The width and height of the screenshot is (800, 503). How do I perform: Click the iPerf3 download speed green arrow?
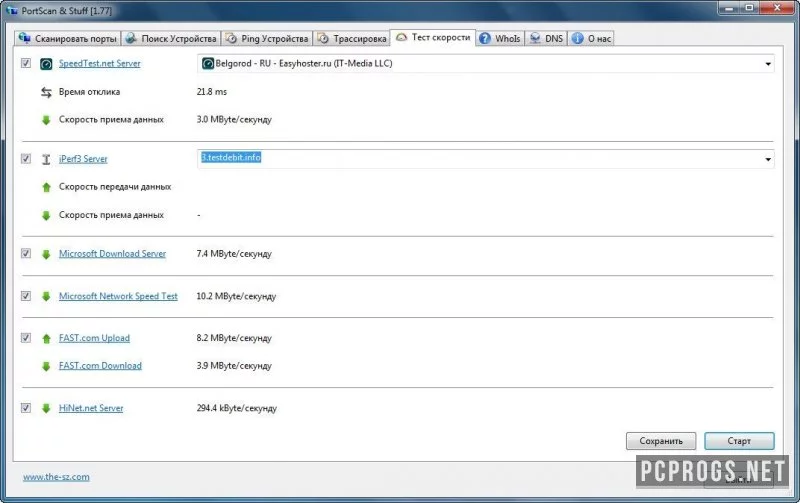pyautogui.click(x=46, y=215)
